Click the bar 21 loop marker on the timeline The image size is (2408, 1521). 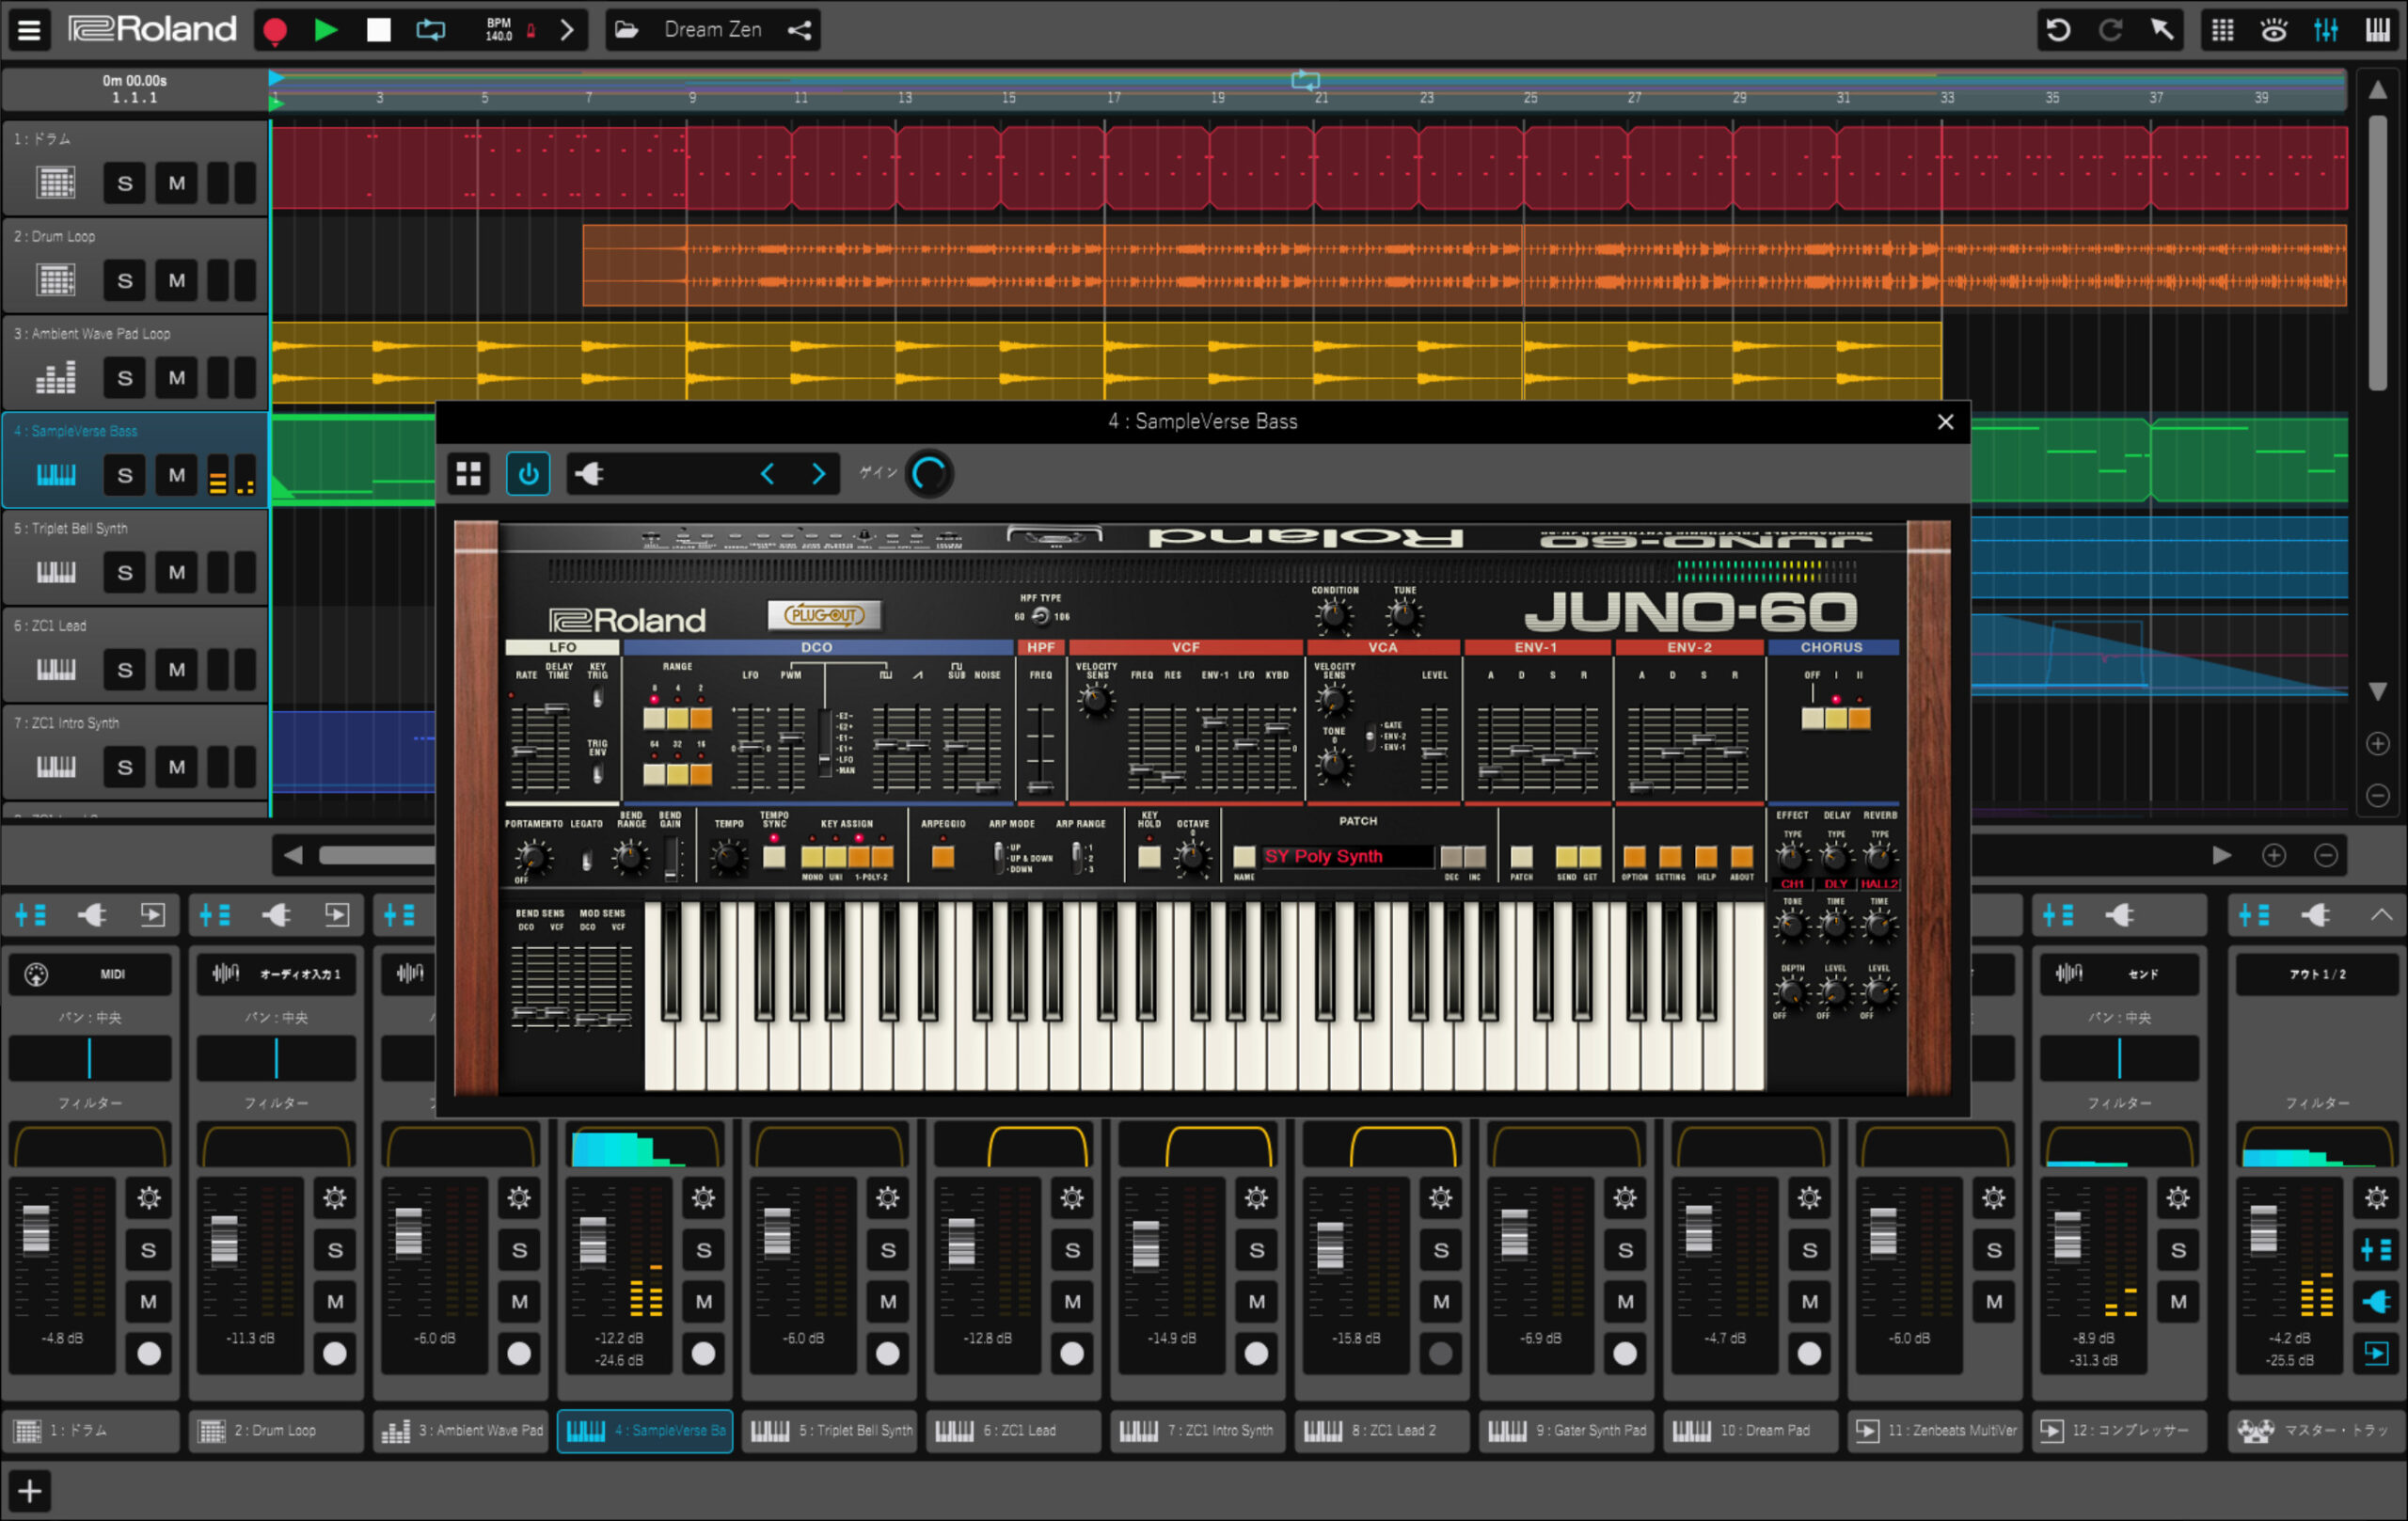[1305, 80]
